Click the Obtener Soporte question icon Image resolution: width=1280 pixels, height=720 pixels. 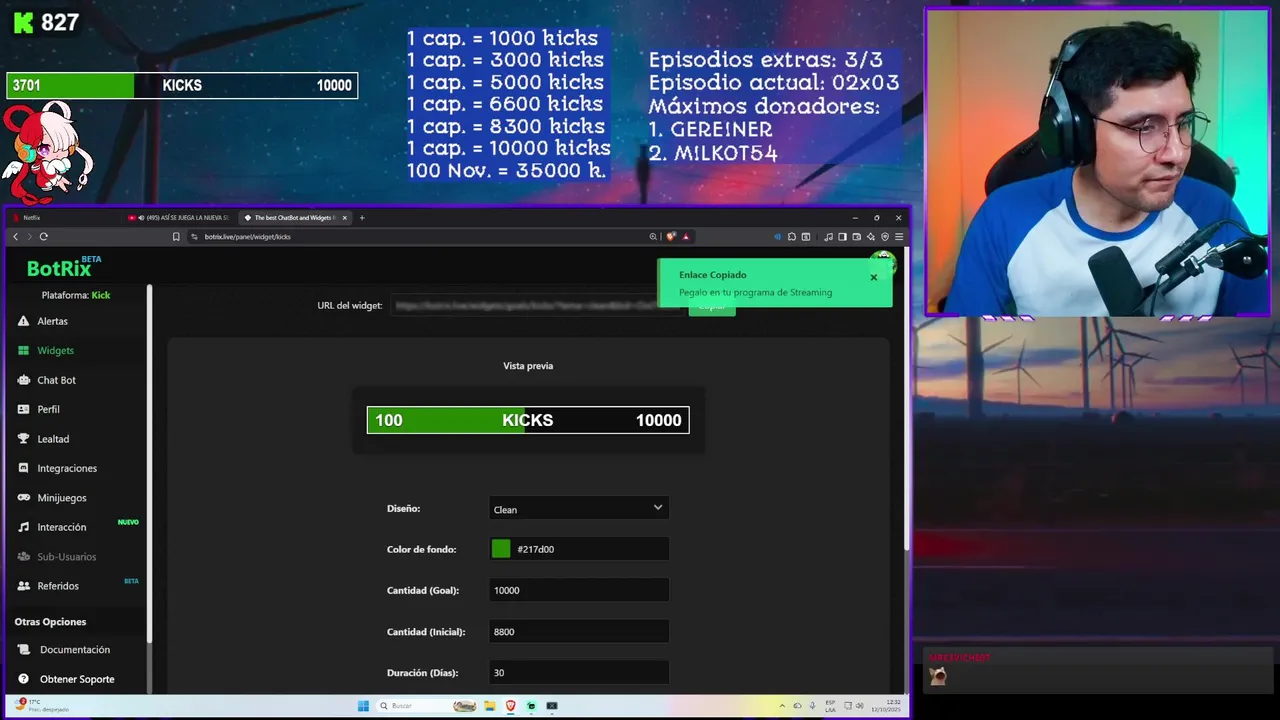click(x=24, y=679)
